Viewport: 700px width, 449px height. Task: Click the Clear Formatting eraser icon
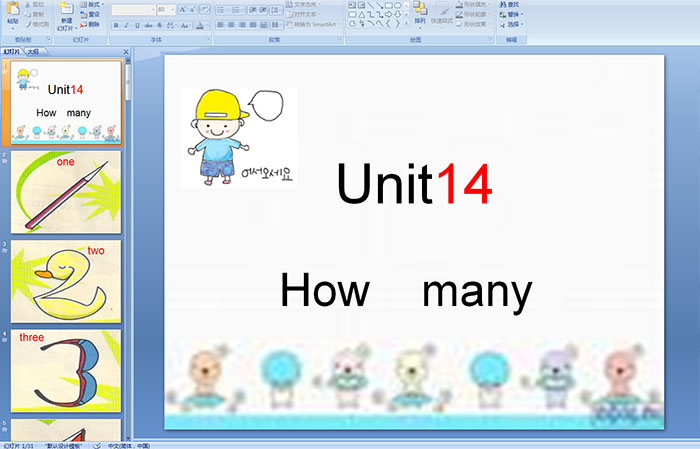(204, 9)
